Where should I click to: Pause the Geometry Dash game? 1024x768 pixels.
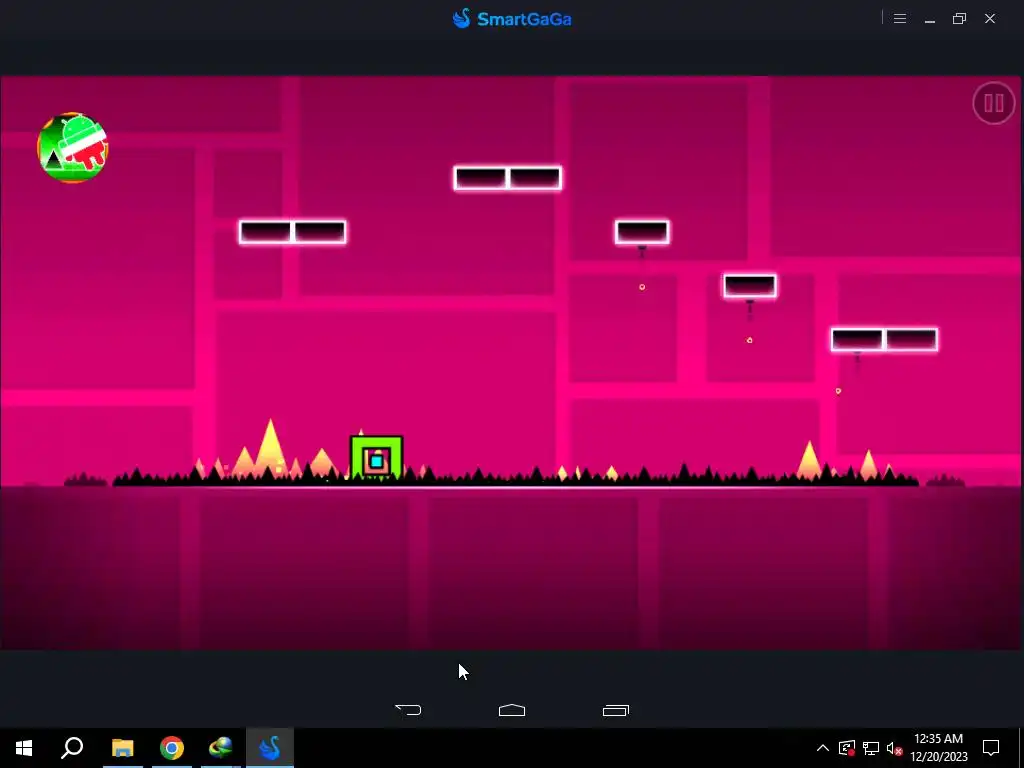pos(993,103)
